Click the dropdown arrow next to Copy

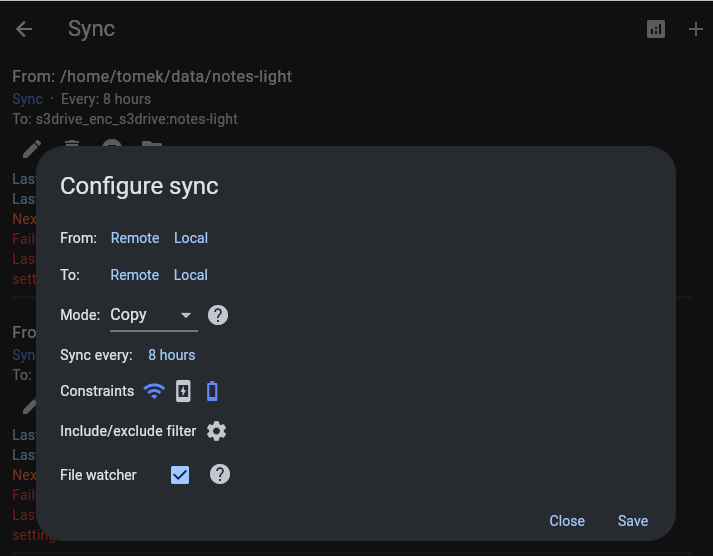pyautogui.click(x=186, y=316)
